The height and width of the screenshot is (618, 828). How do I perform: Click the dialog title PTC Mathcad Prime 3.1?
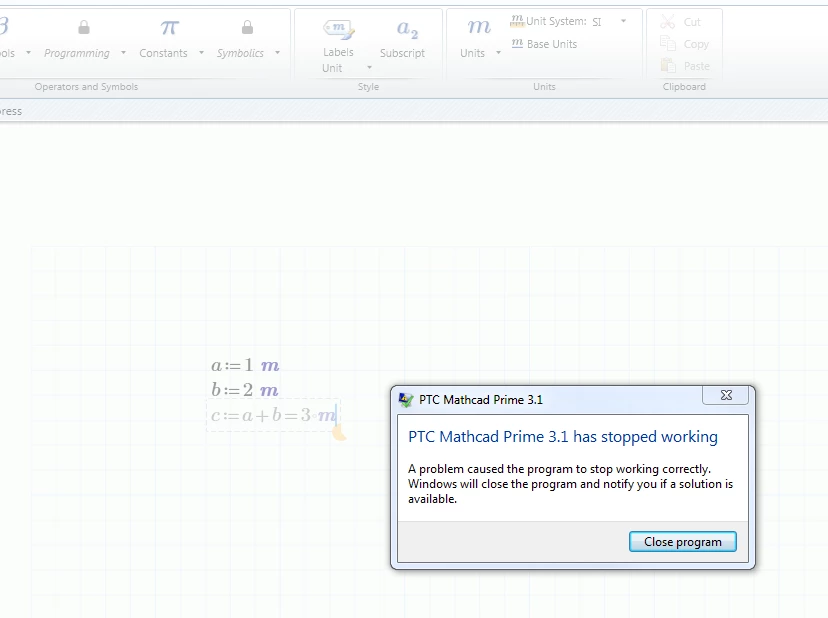tap(481, 400)
